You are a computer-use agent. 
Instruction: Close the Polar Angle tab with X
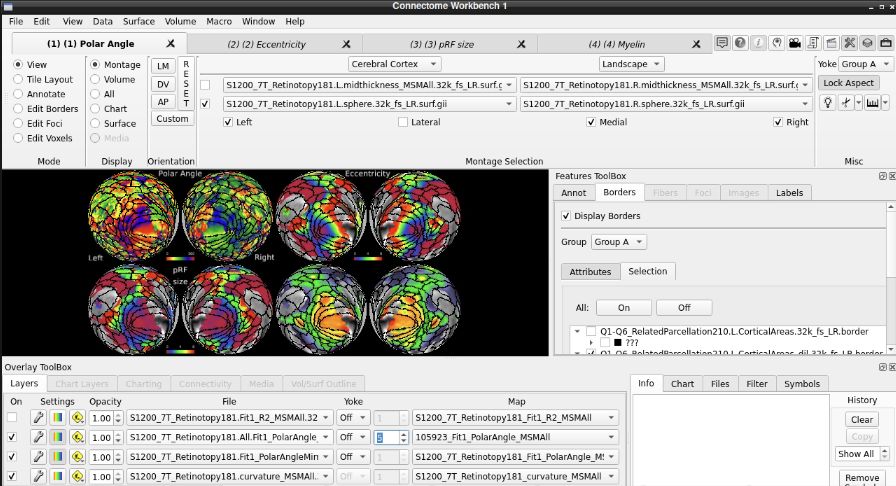click(x=170, y=43)
